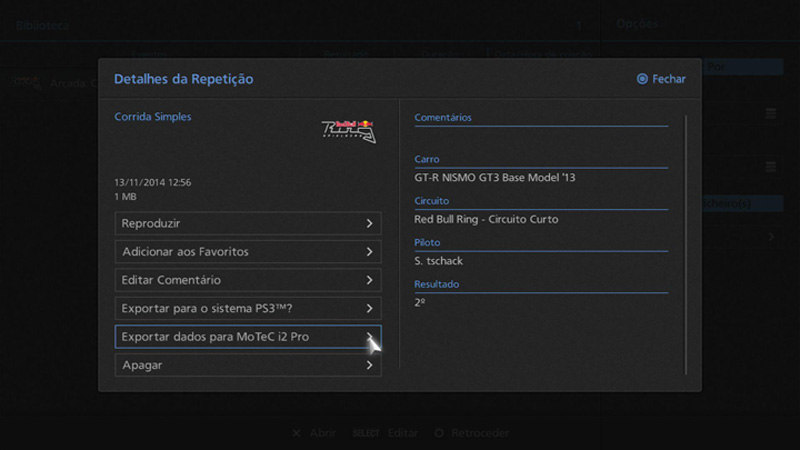The width and height of the screenshot is (800, 450).
Task: Click the Comentários field header
Action: pyautogui.click(x=443, y=118)
